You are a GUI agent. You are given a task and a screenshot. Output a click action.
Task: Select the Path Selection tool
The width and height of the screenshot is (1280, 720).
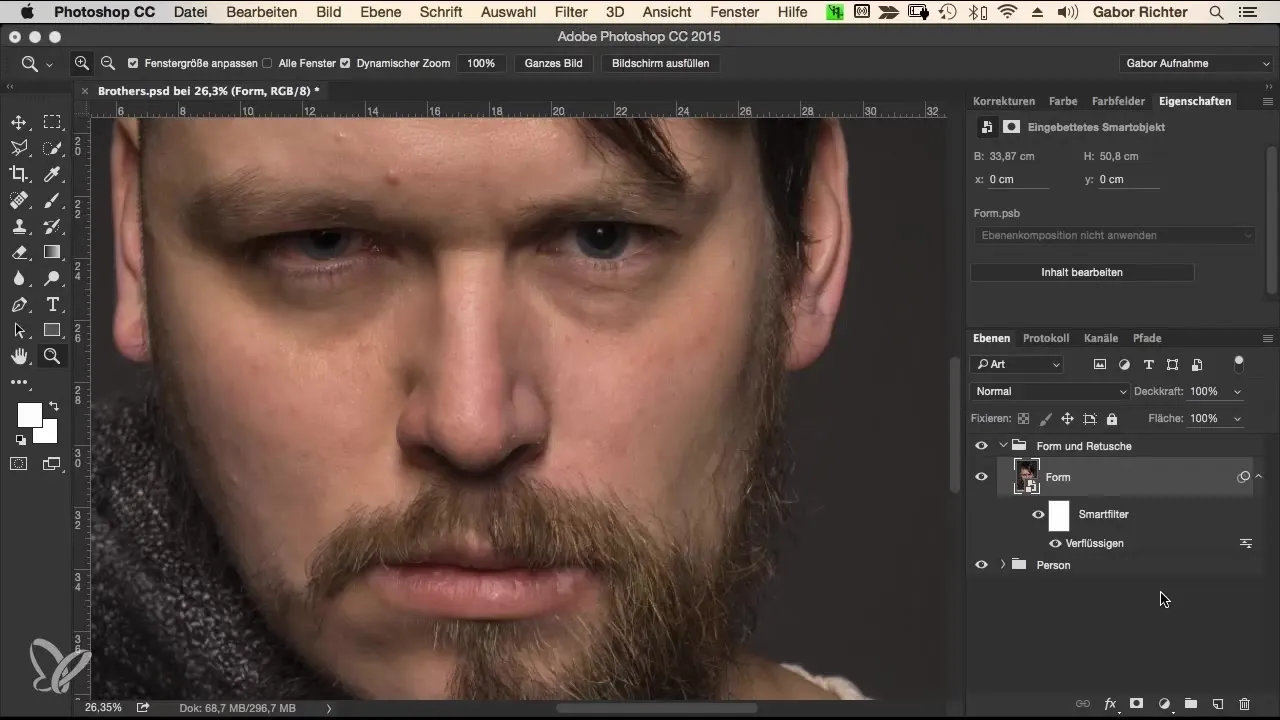click(19, 330)
